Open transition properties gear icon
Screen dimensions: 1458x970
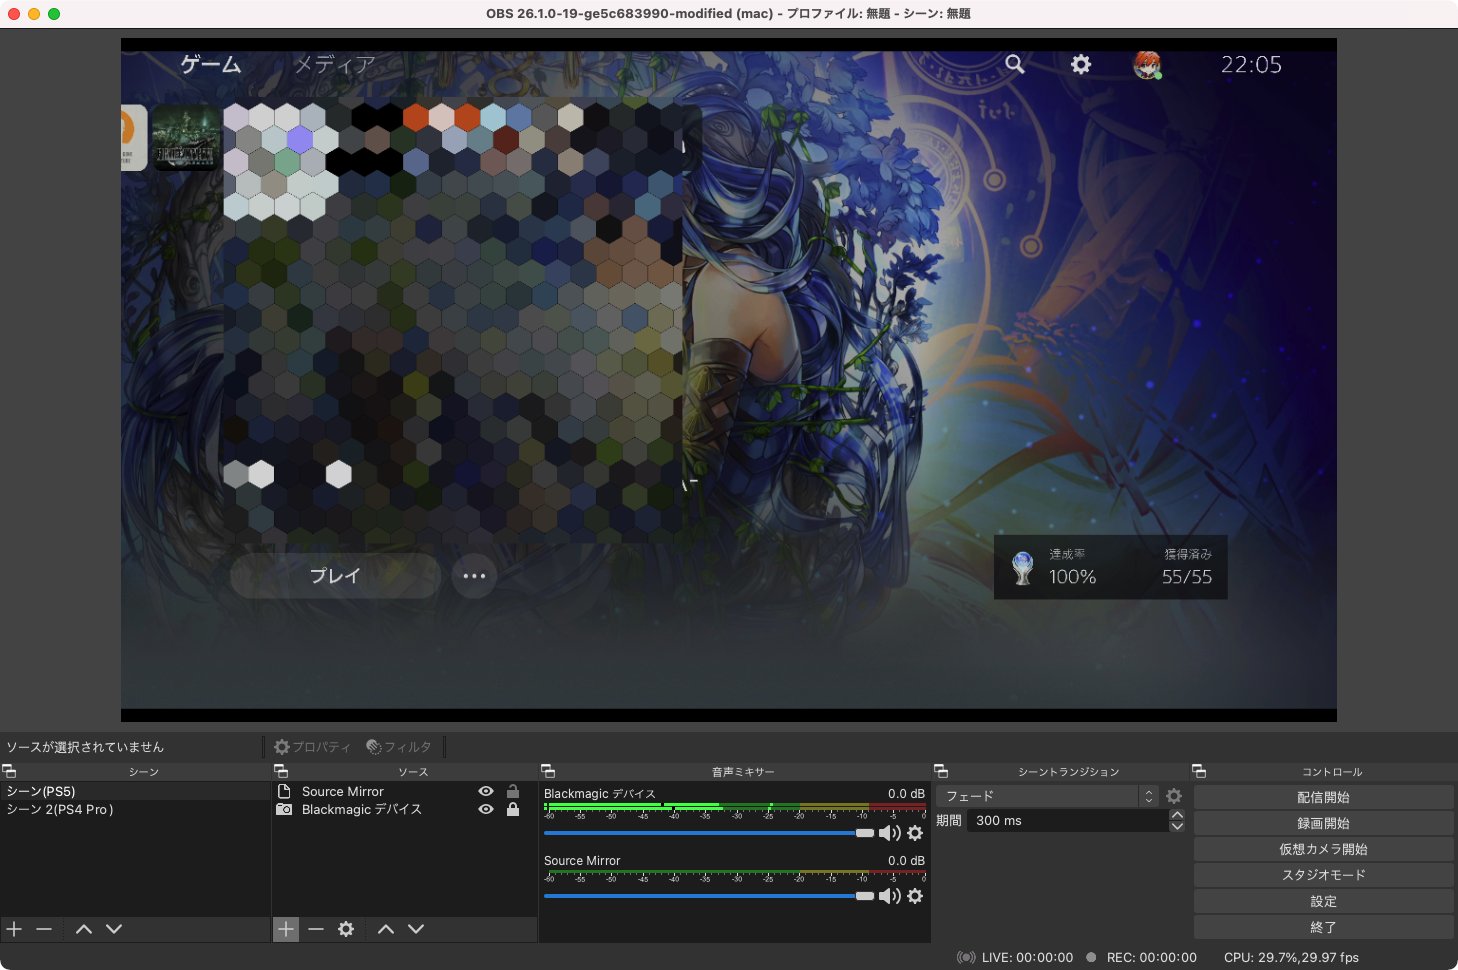1174,796
